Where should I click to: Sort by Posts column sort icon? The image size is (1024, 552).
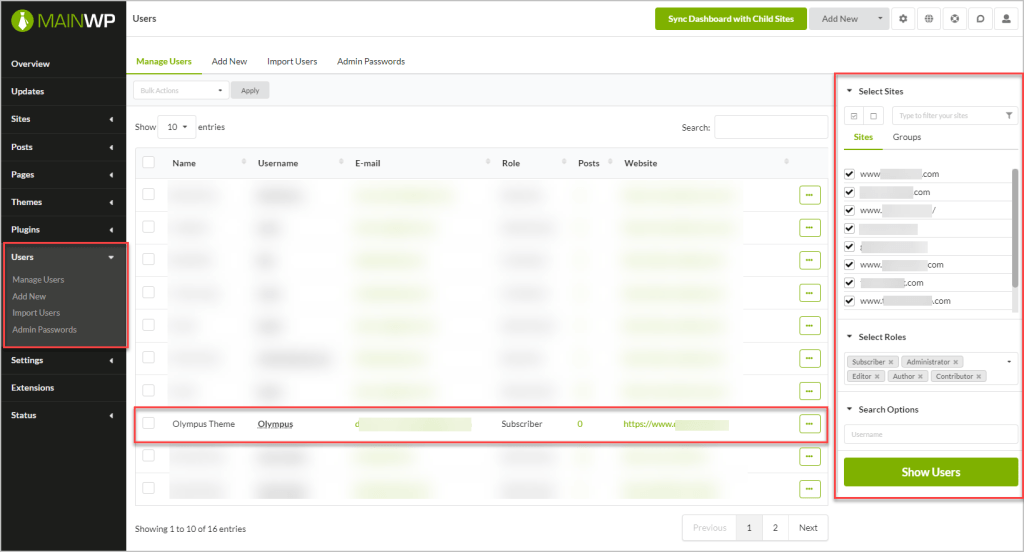(610, 162)
